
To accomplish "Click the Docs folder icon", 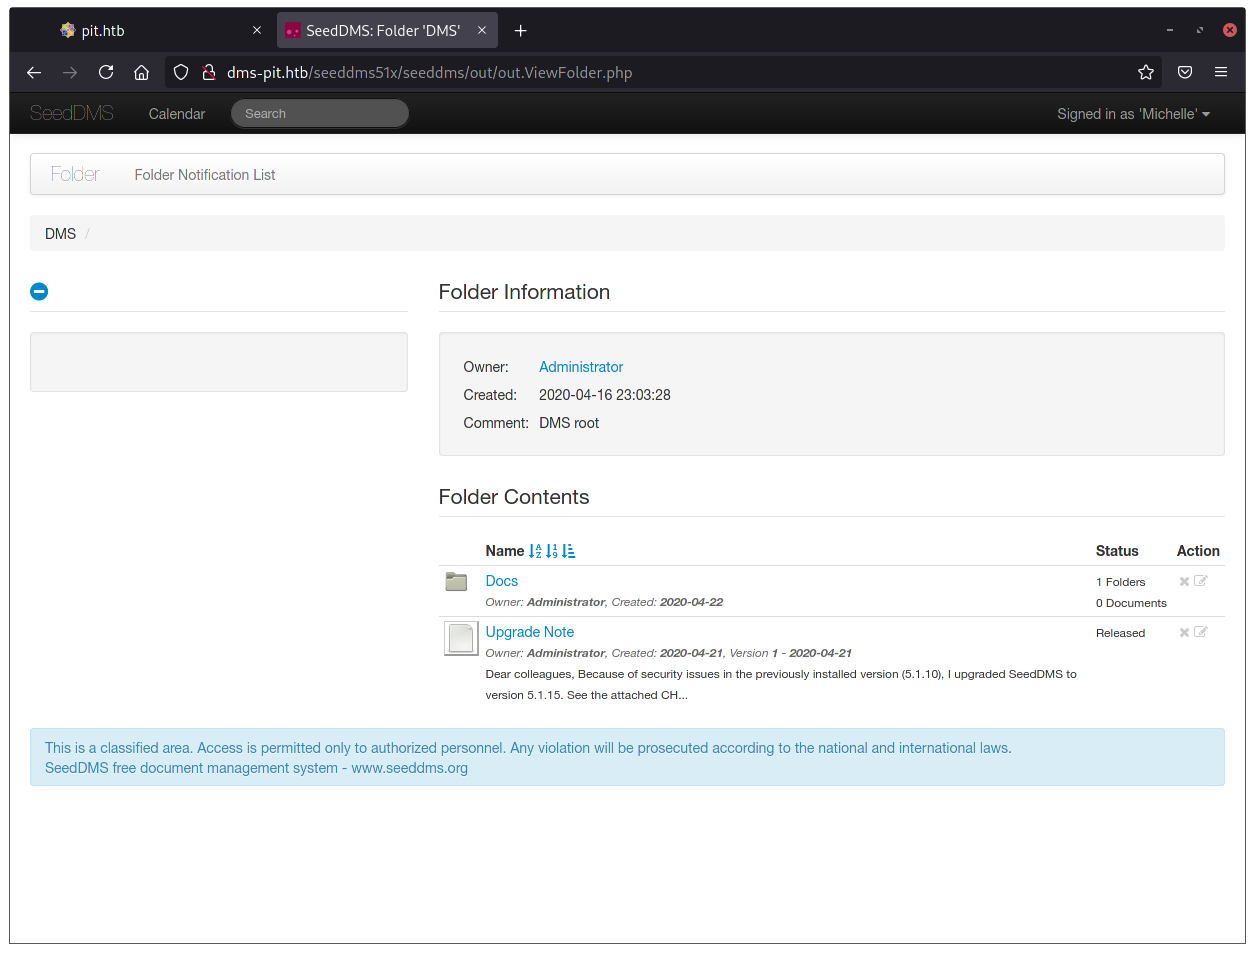I will click(456, 582).
